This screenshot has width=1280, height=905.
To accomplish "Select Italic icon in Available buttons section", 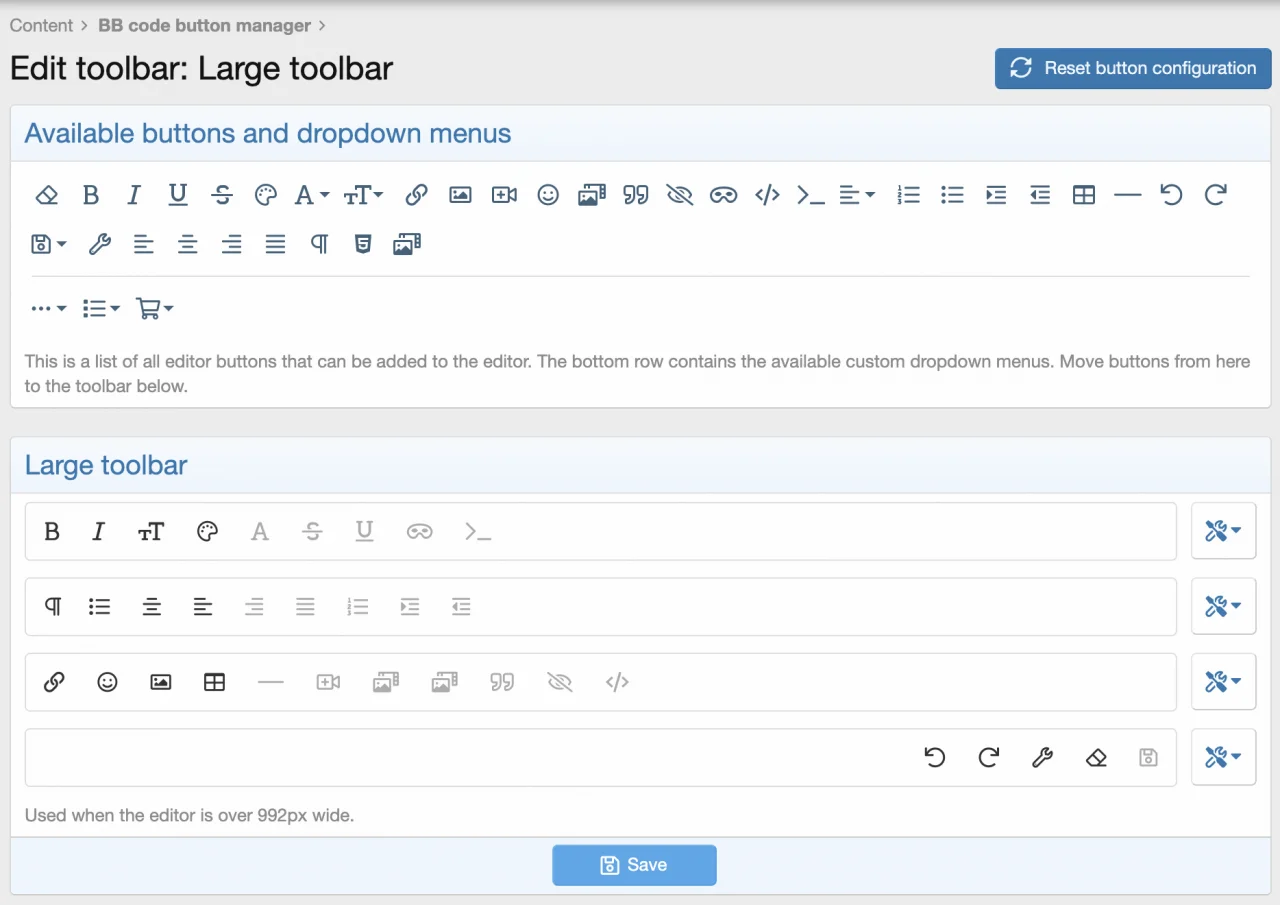I will point(134,196).
